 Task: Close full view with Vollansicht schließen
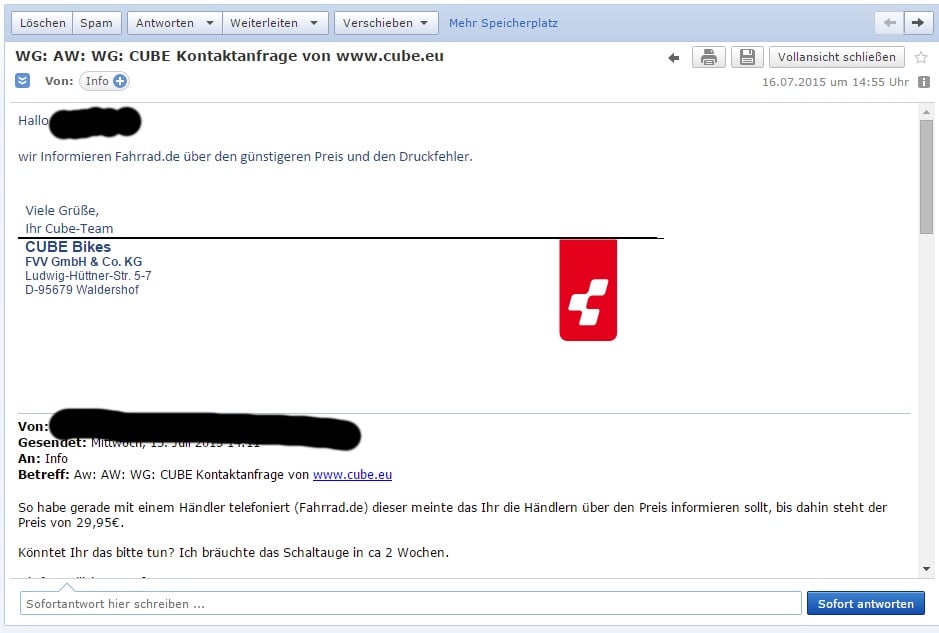point(837,57)
